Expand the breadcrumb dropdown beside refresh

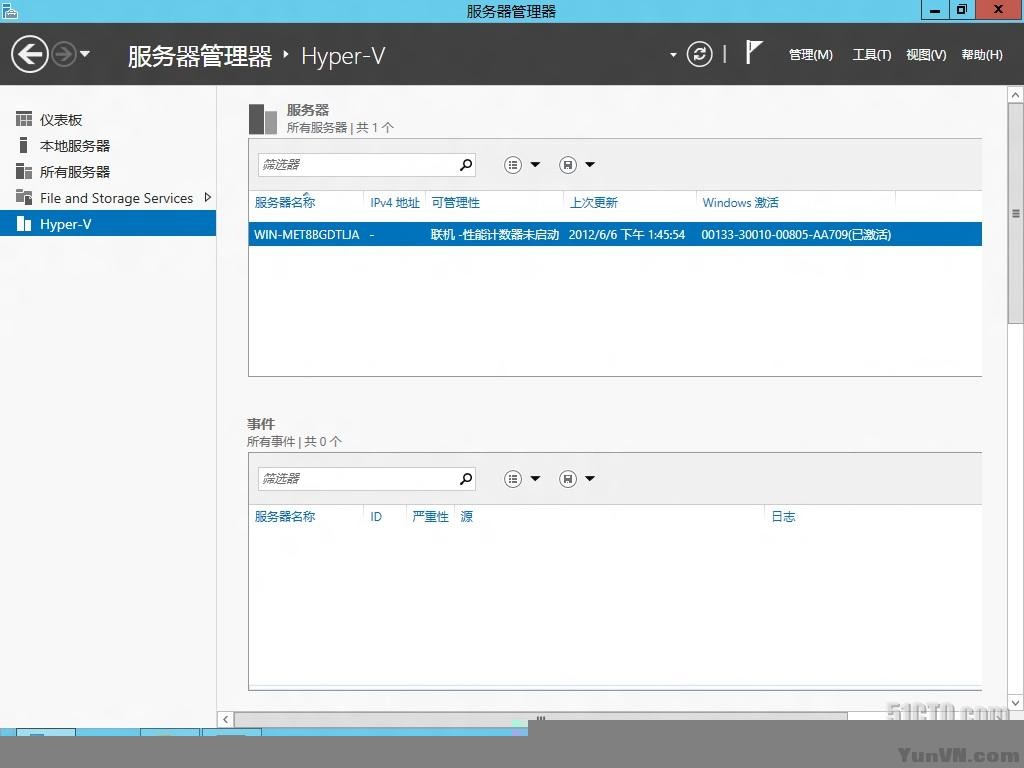click(x=673, y=55)
